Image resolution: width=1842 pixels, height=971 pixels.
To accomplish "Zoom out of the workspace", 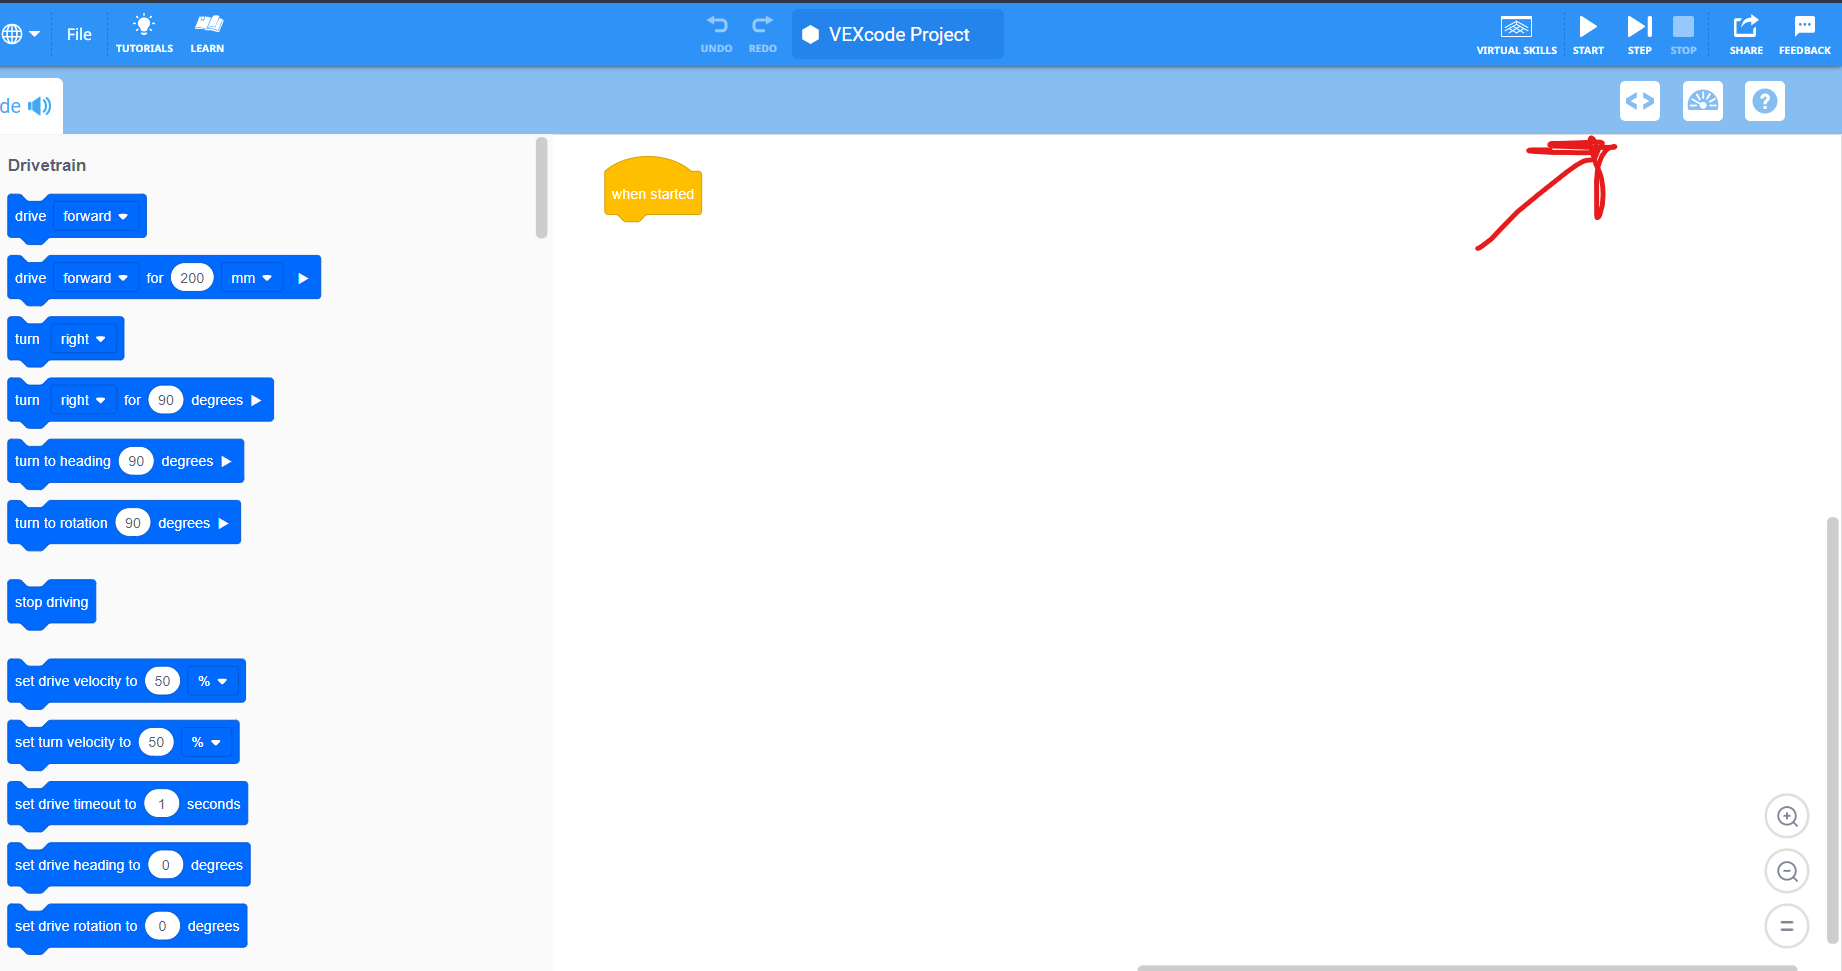I will tap(1787, 871).
